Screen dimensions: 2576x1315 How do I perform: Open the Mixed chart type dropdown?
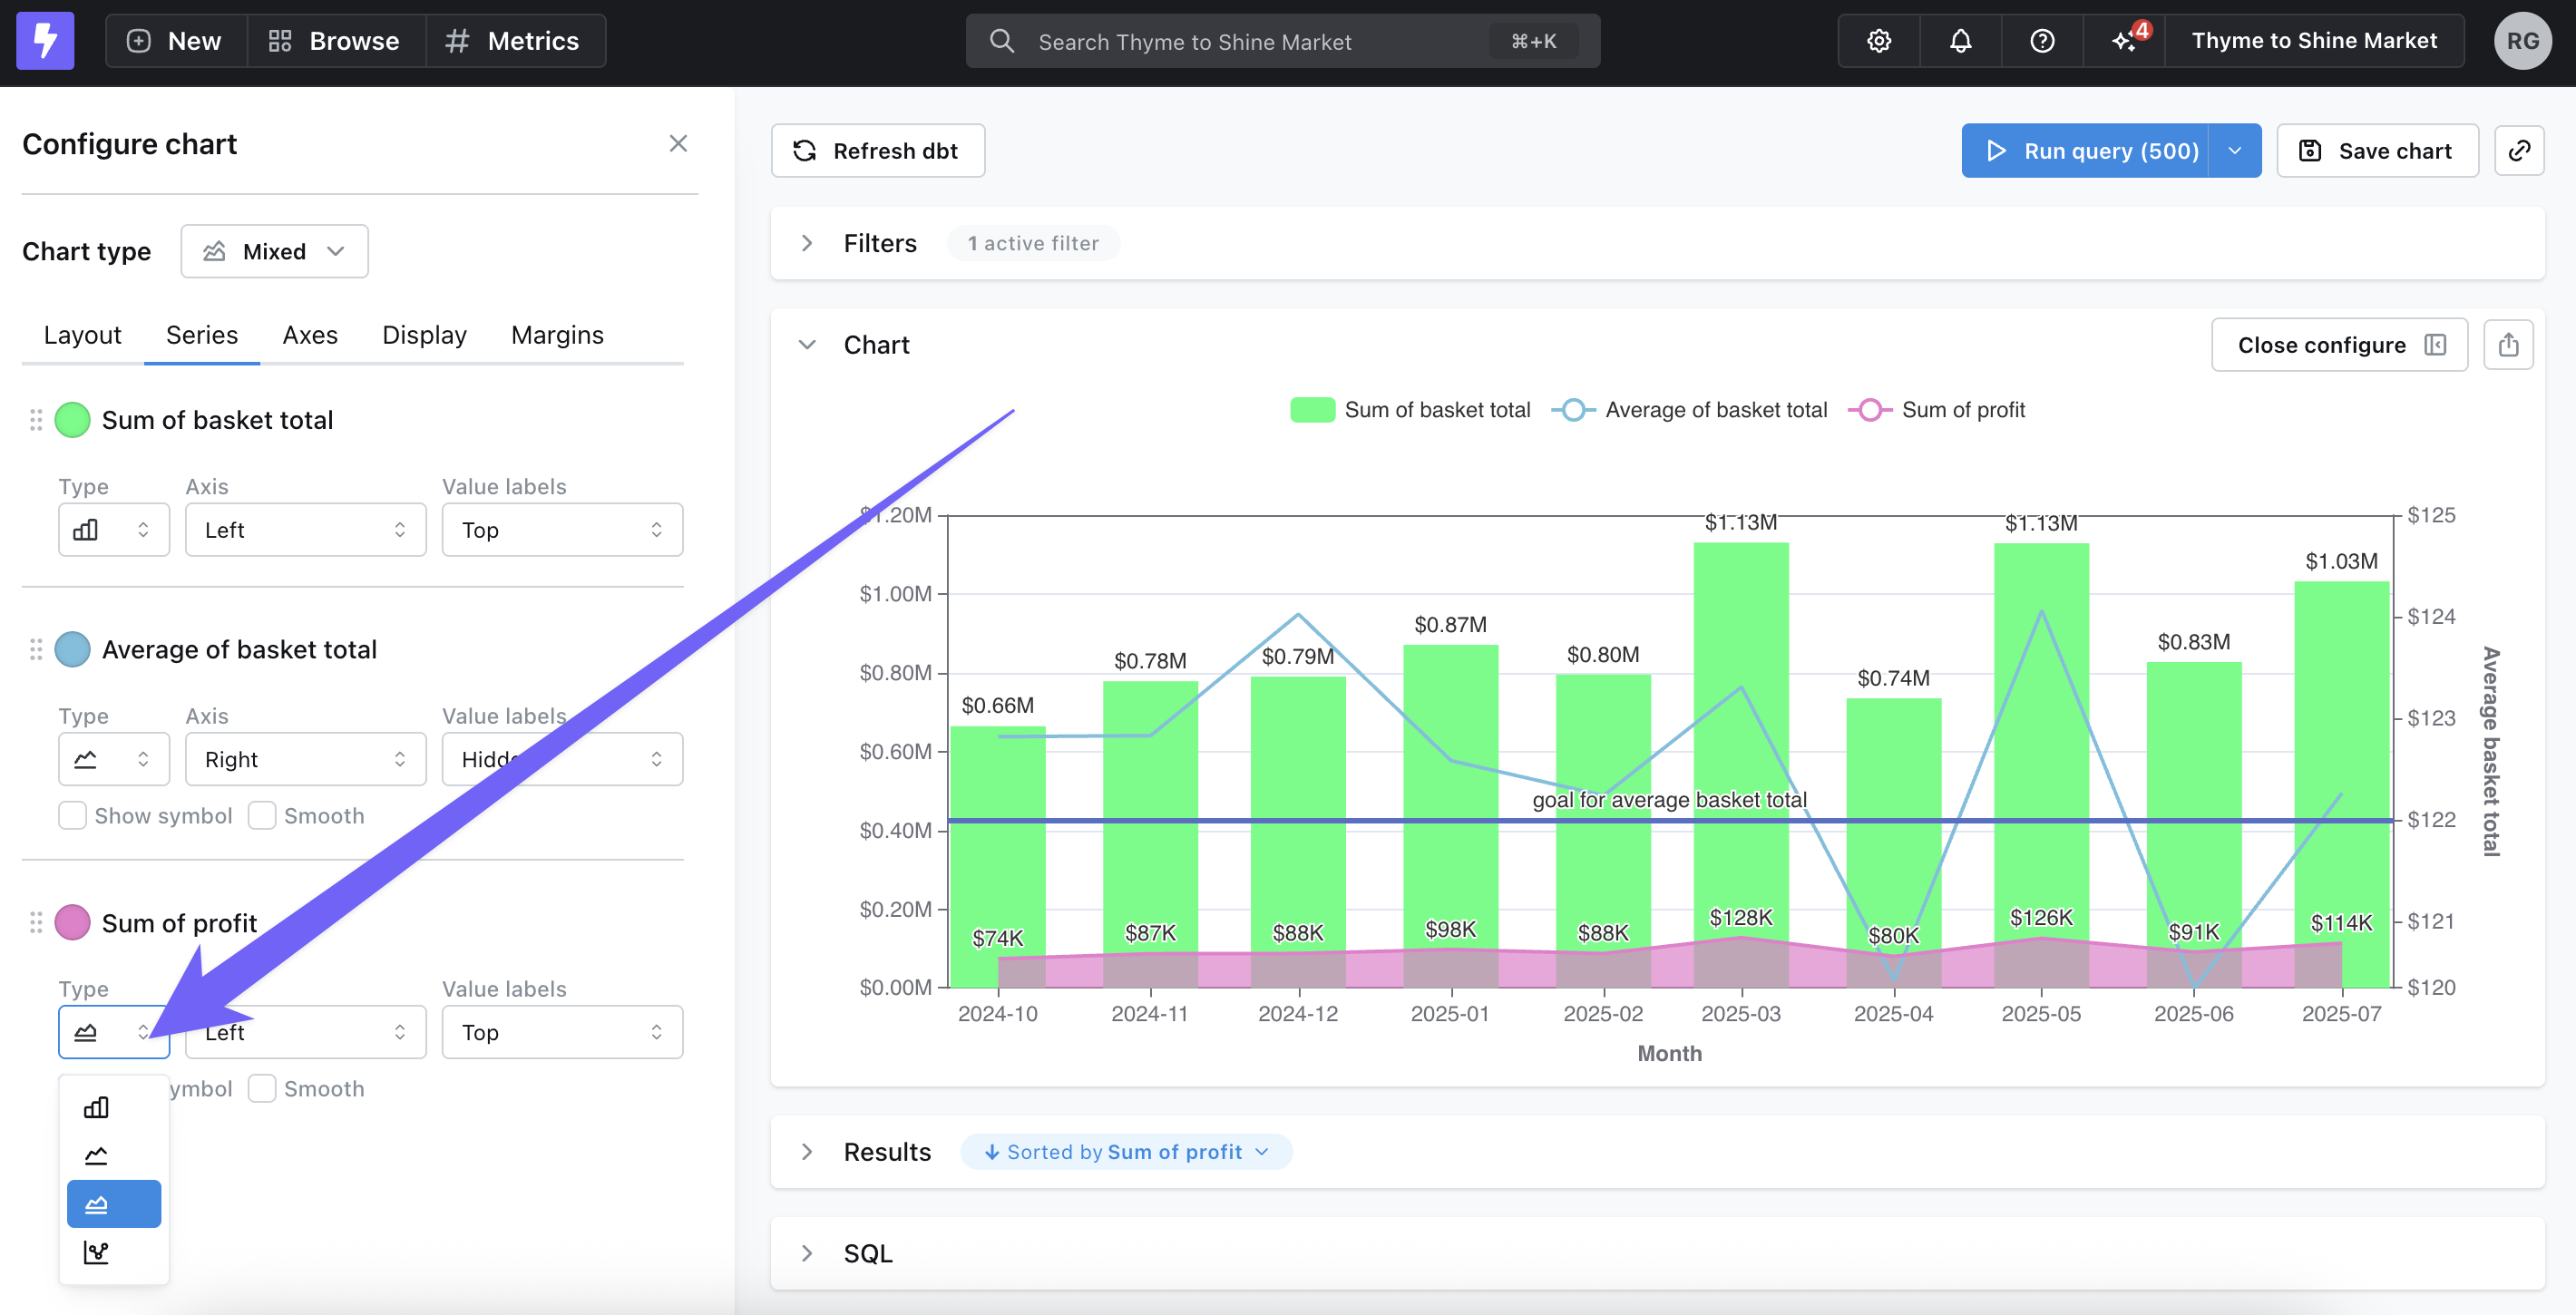pos(274,252)
